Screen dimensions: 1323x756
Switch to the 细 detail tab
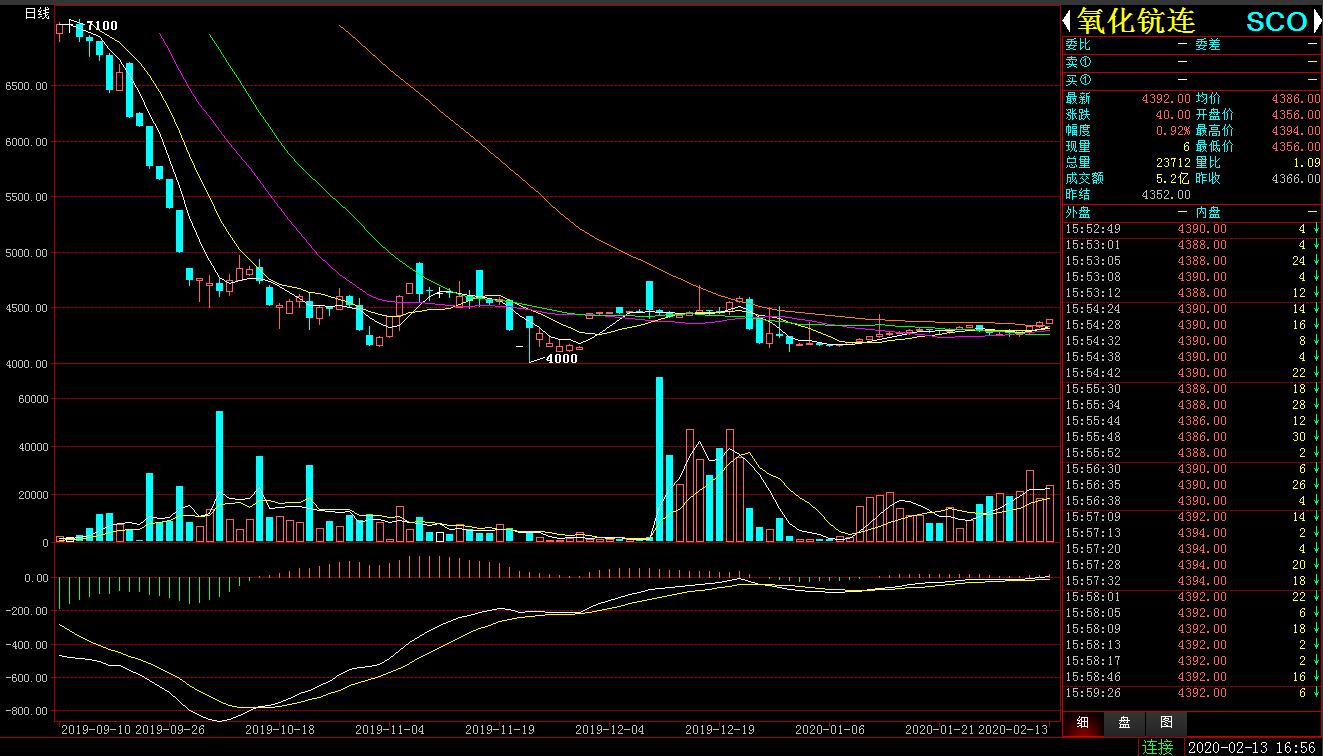point(1082,723)
